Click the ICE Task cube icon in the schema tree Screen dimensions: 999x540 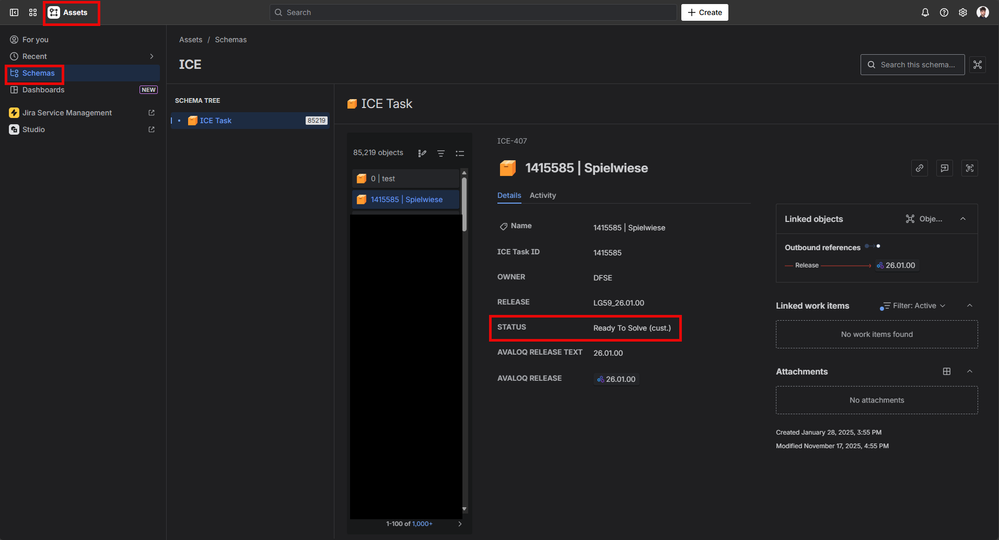point(192,120)
